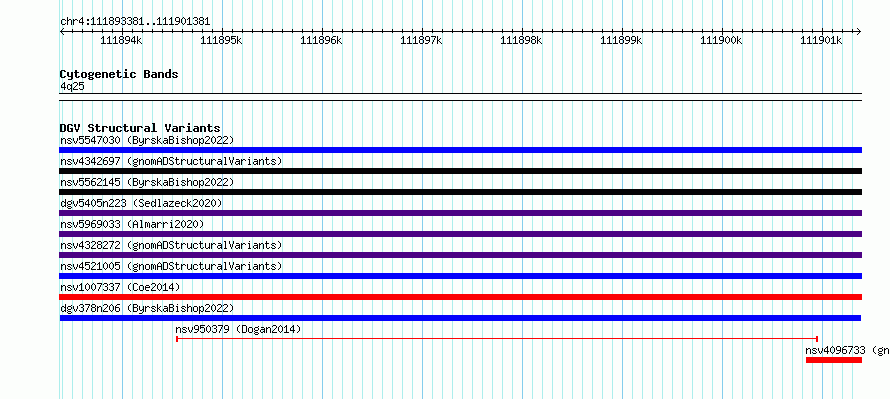Click the 111895k ruler position
890x399 pixels.
(222, 40)
